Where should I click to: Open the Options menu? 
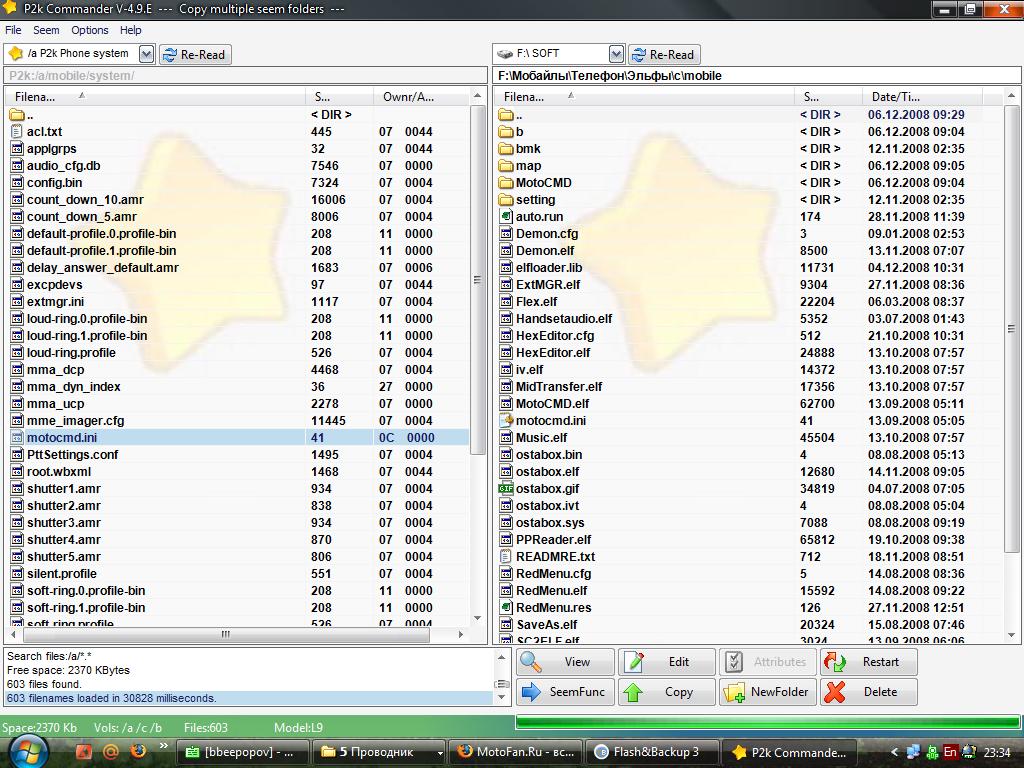coord(89,30)
